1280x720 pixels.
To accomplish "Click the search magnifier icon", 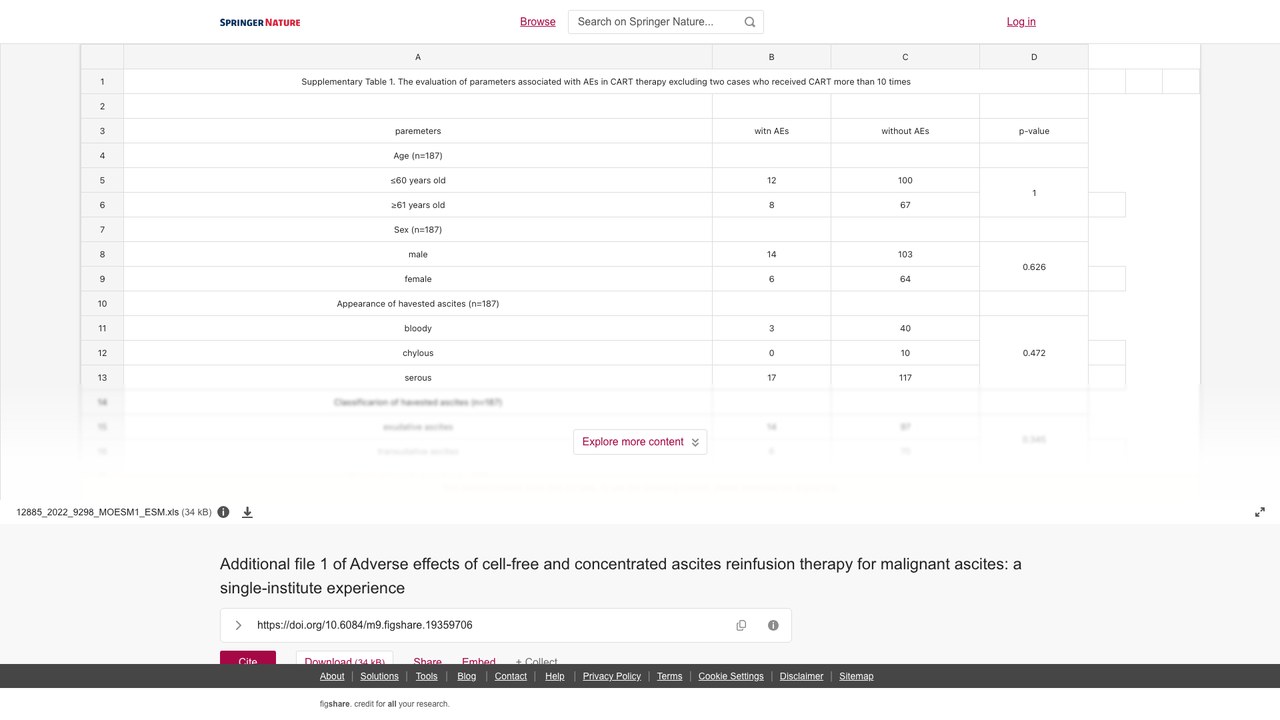I will click(x=750, y=22).
